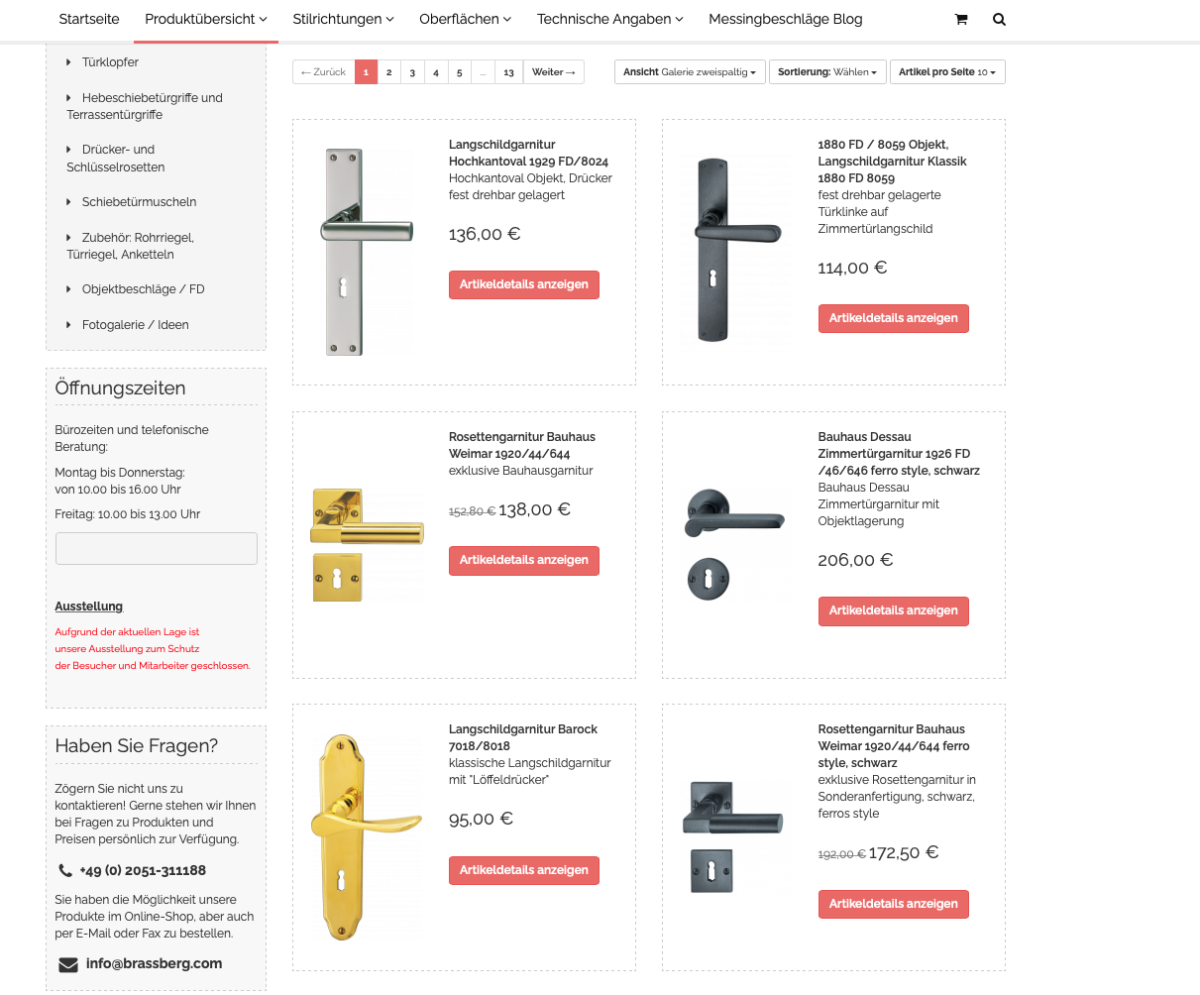This screenshot has width=1200, height=995.
Task: Open Startseite in the navigation bar
Action: click(x=89, y=19)
